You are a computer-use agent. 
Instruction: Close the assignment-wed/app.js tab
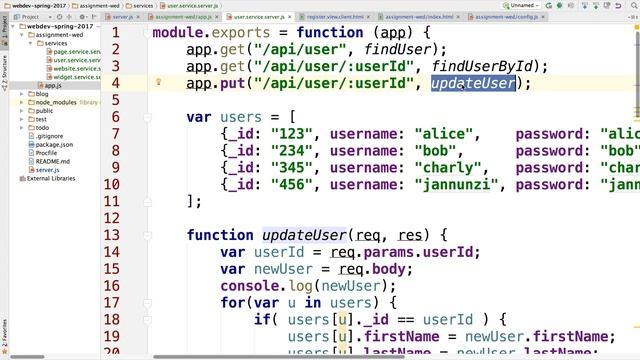pos(217,17)
